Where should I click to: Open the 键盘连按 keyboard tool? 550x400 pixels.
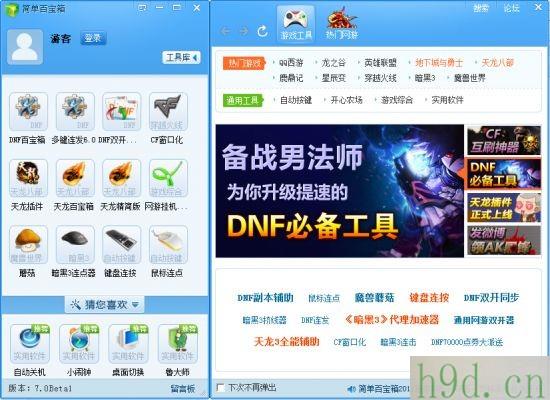pos(121,245)
